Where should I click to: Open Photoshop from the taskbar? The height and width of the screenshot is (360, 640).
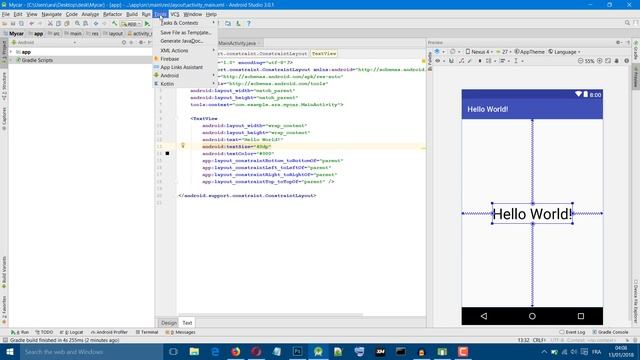tap(298, 352)
